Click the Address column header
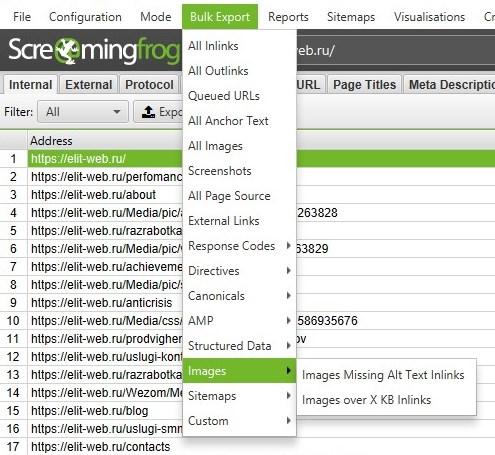Viewport: 495px width, 455px height. click(51, 141)
